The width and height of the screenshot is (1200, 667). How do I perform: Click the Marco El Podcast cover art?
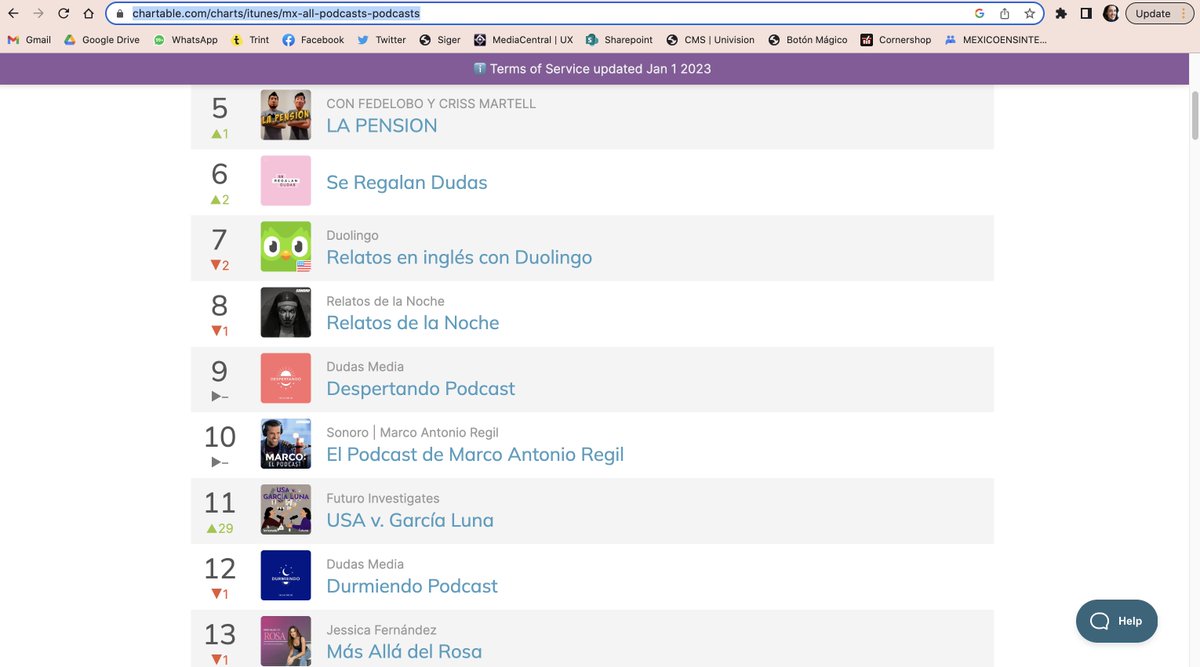[285, 444]
